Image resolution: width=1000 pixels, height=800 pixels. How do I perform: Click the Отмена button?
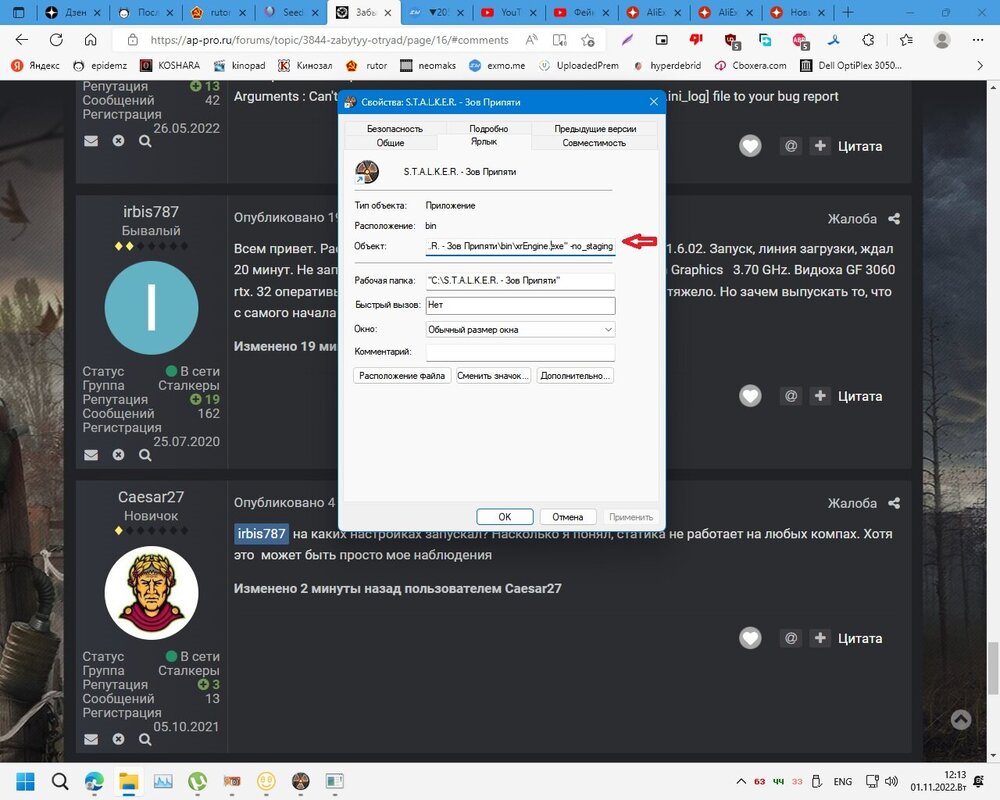[568, 517]
